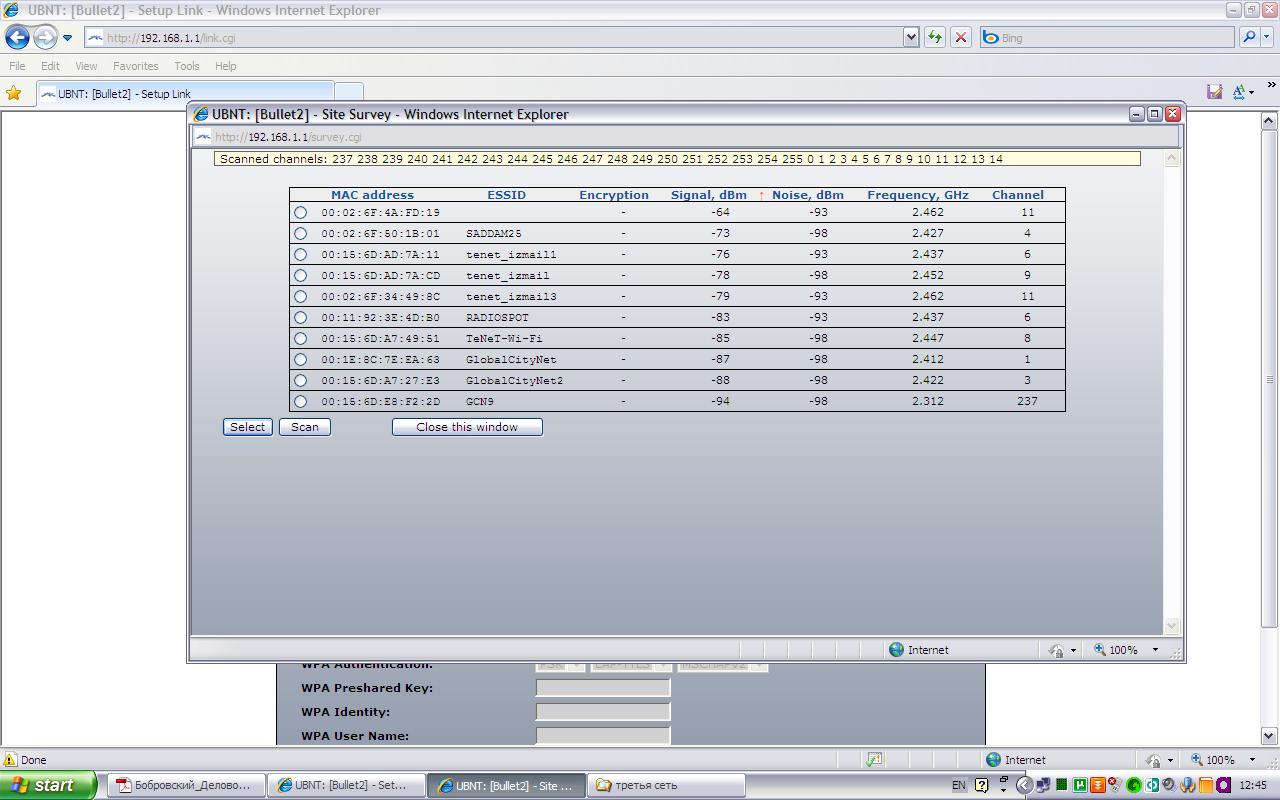The height and width of the screenshot is (800, 1280).
Task: Open the main window zoom level dropdown
Action: coord(1251,760)
